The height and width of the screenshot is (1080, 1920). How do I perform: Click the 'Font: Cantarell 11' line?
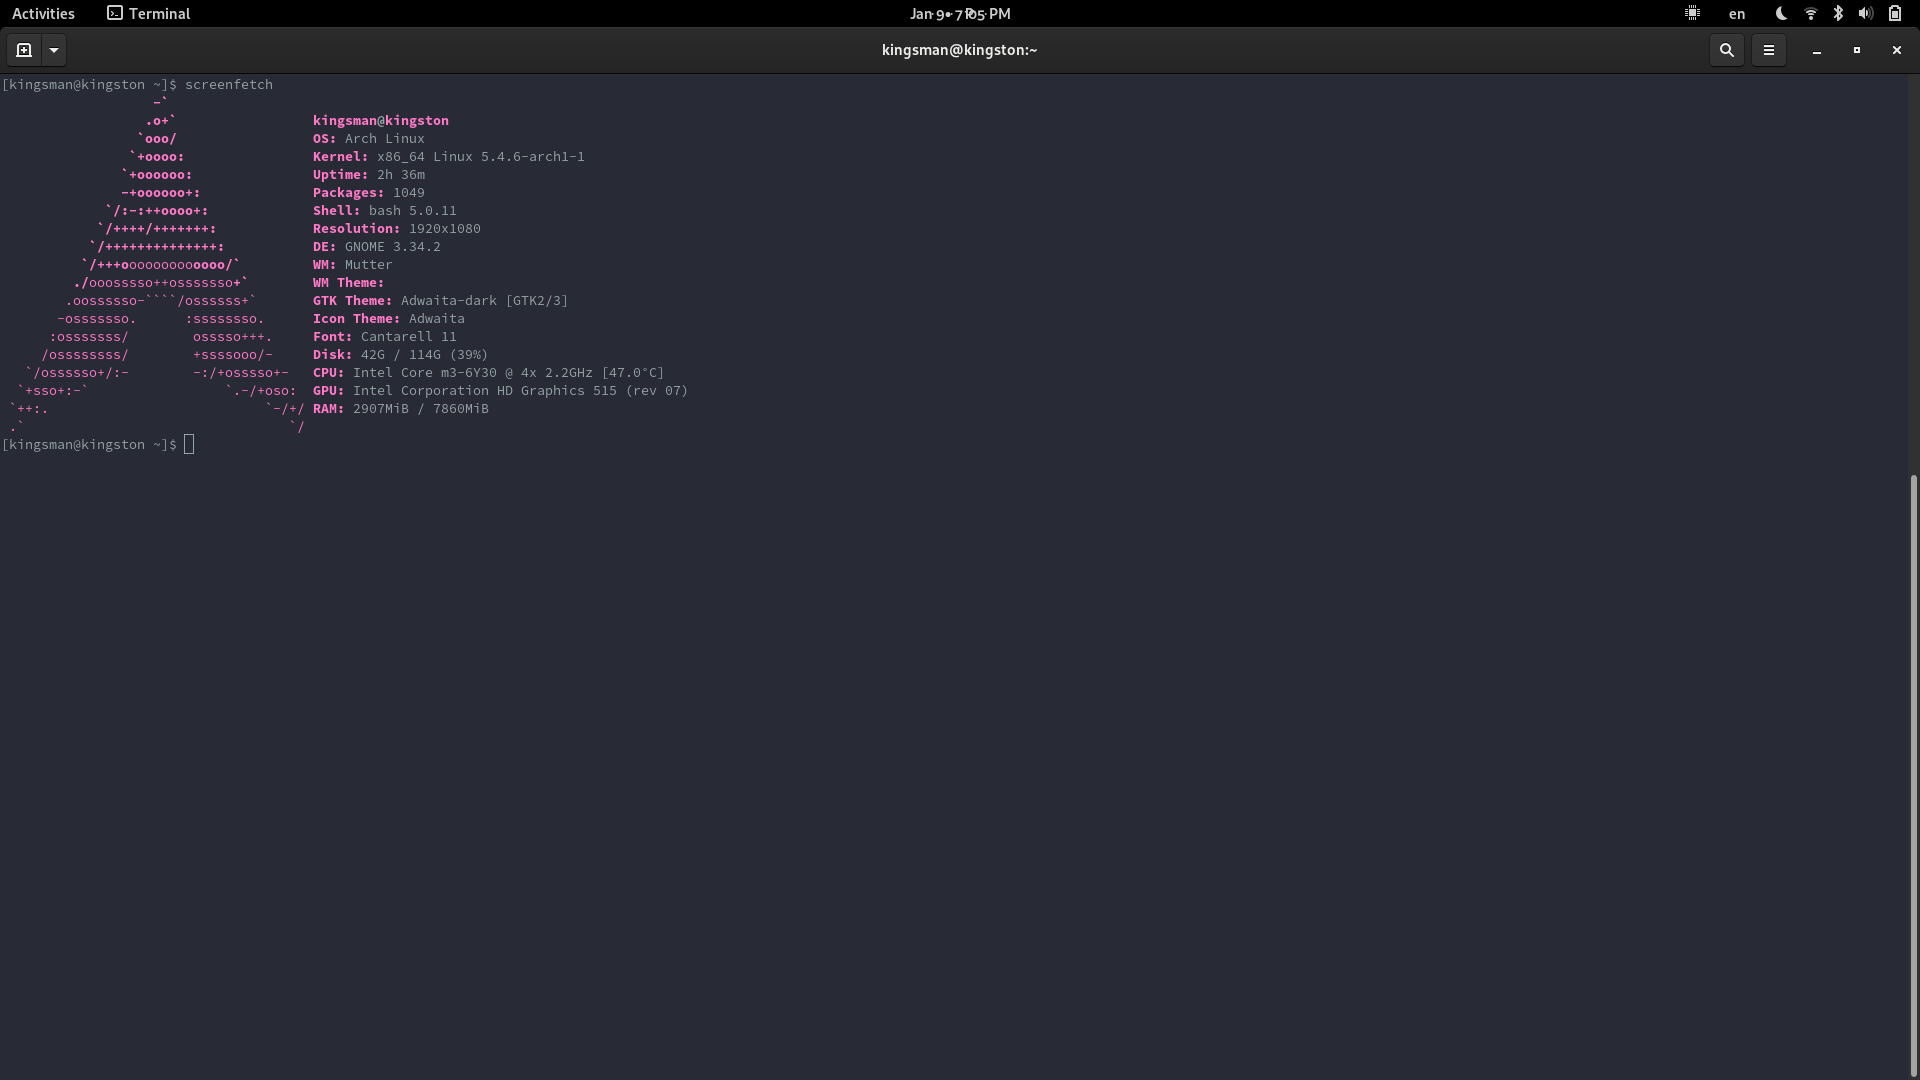coord(385,337)
